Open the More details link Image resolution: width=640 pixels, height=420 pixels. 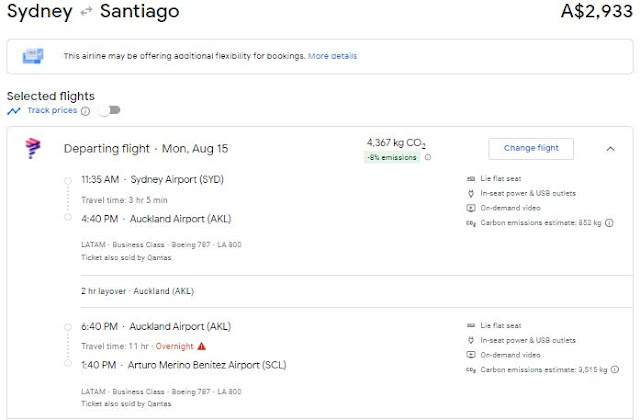[332, 56]
